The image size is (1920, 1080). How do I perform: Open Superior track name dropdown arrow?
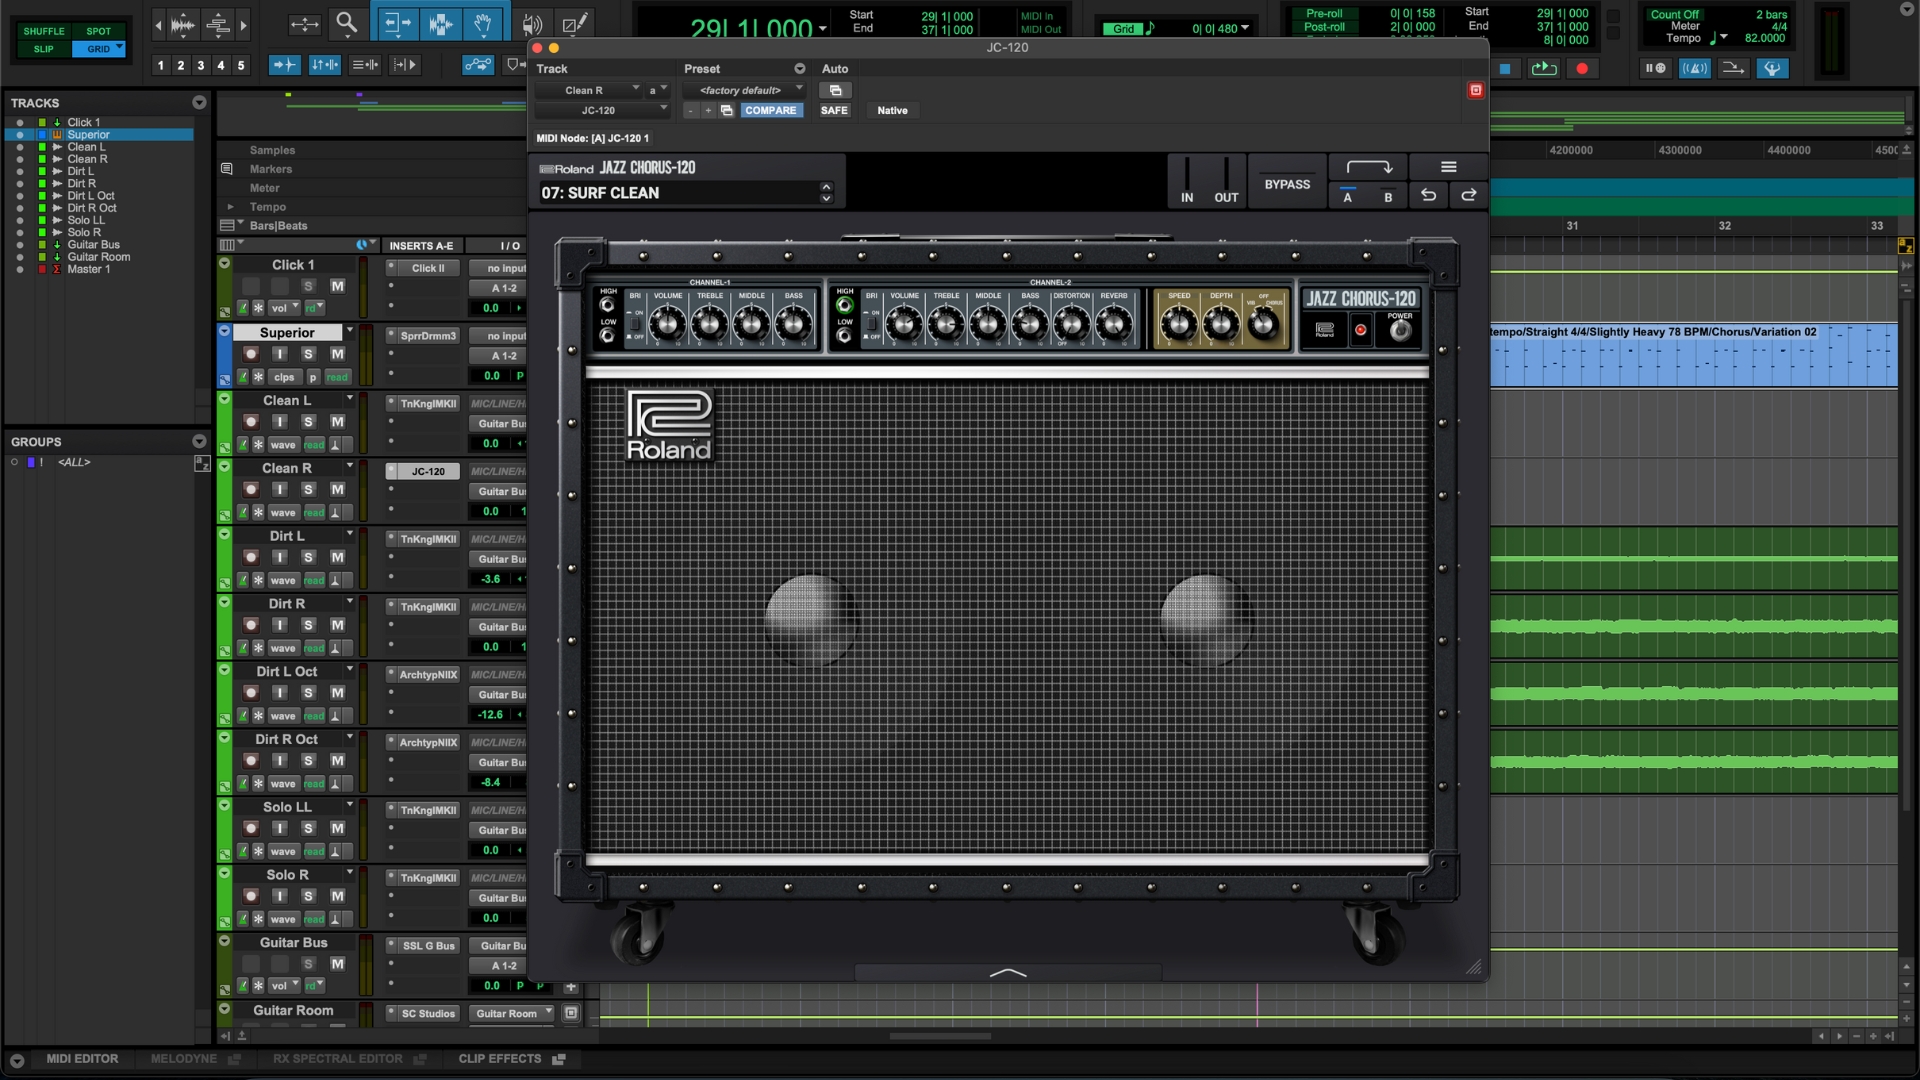tap(349, 330)
